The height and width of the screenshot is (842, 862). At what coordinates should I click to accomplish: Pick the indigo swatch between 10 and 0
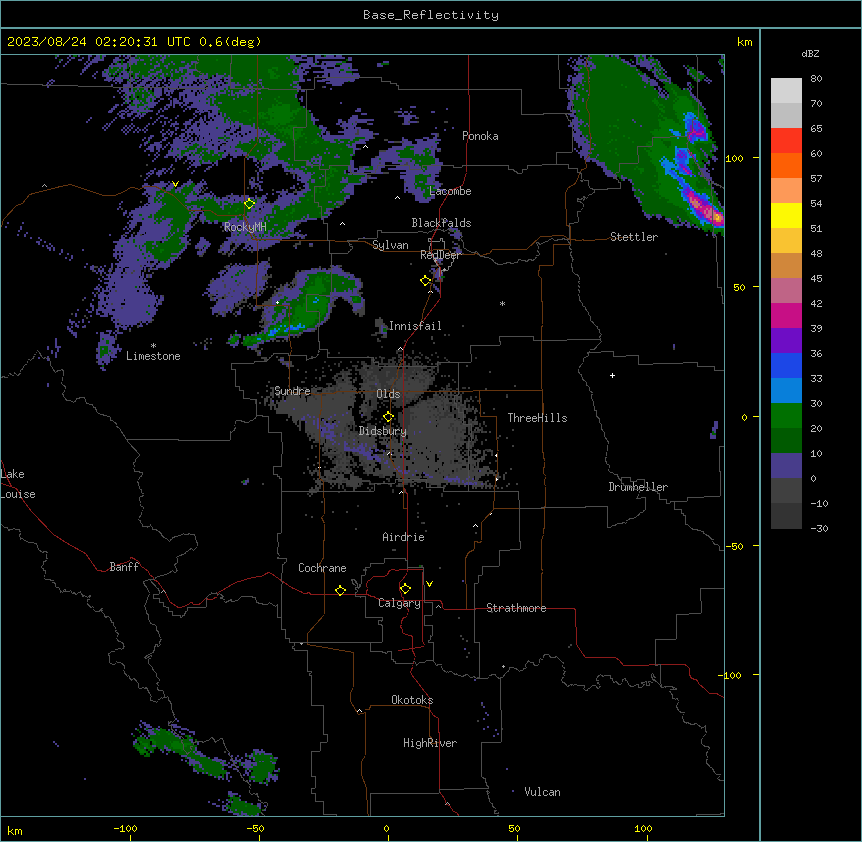point(786,466)
